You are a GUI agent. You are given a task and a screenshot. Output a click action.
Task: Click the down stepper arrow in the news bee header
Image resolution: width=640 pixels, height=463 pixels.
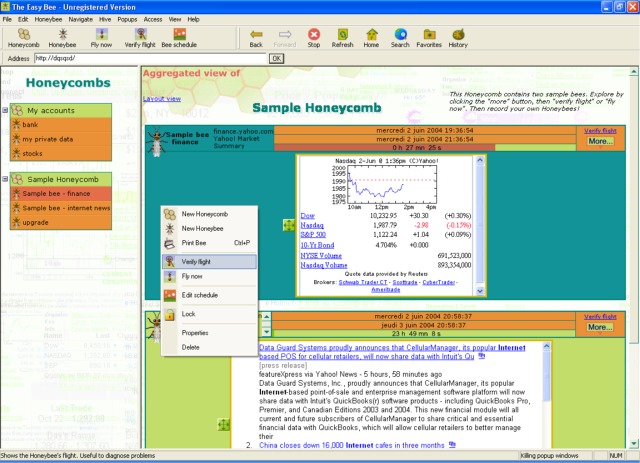266,332
